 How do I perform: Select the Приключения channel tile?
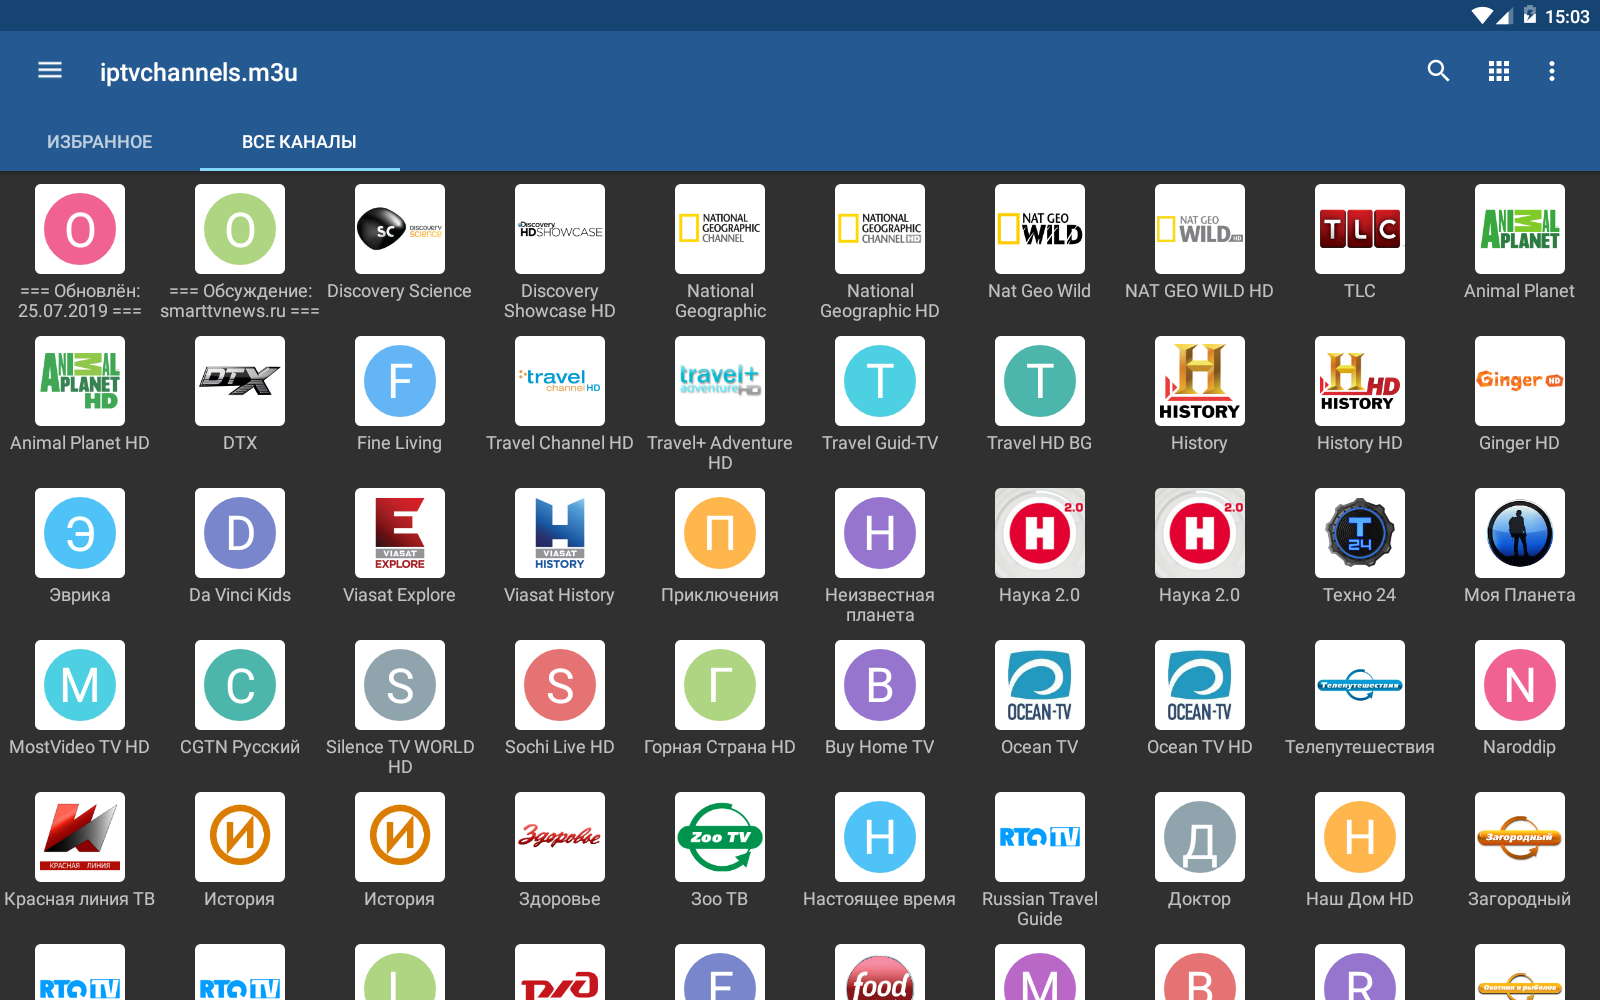point(720,533)
